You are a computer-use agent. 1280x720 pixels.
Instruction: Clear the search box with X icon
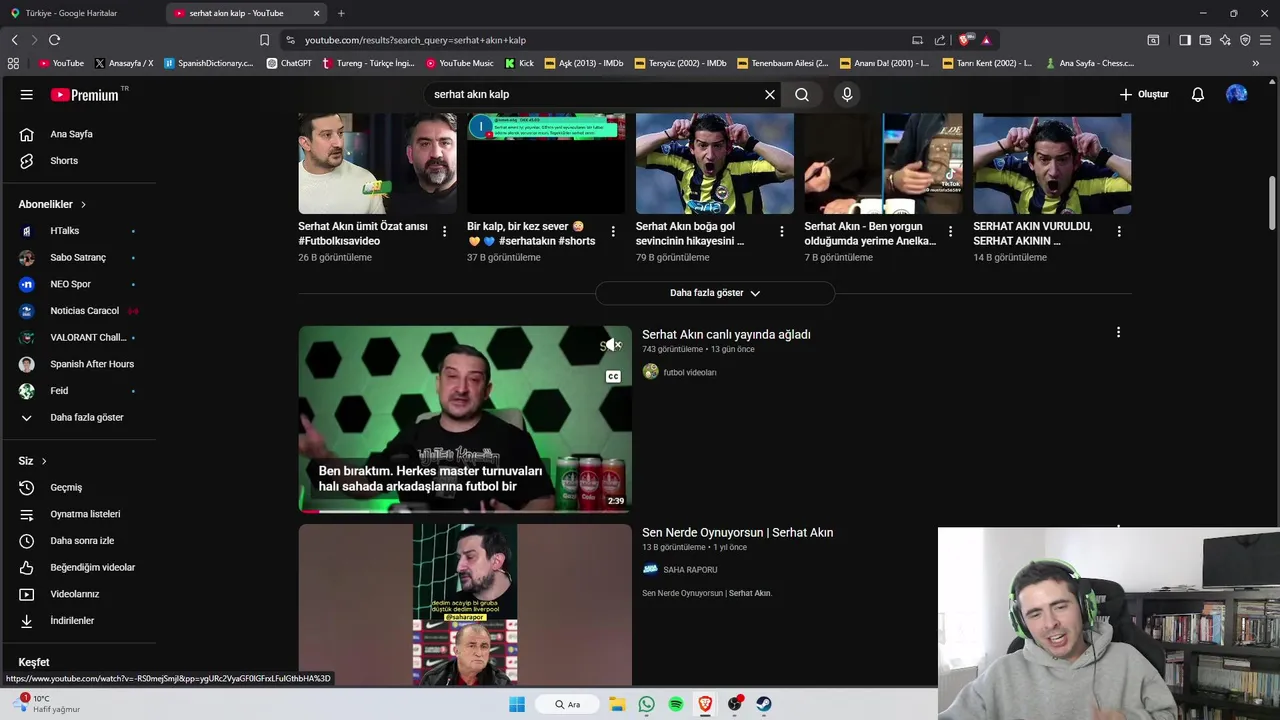tap(770, 95)
